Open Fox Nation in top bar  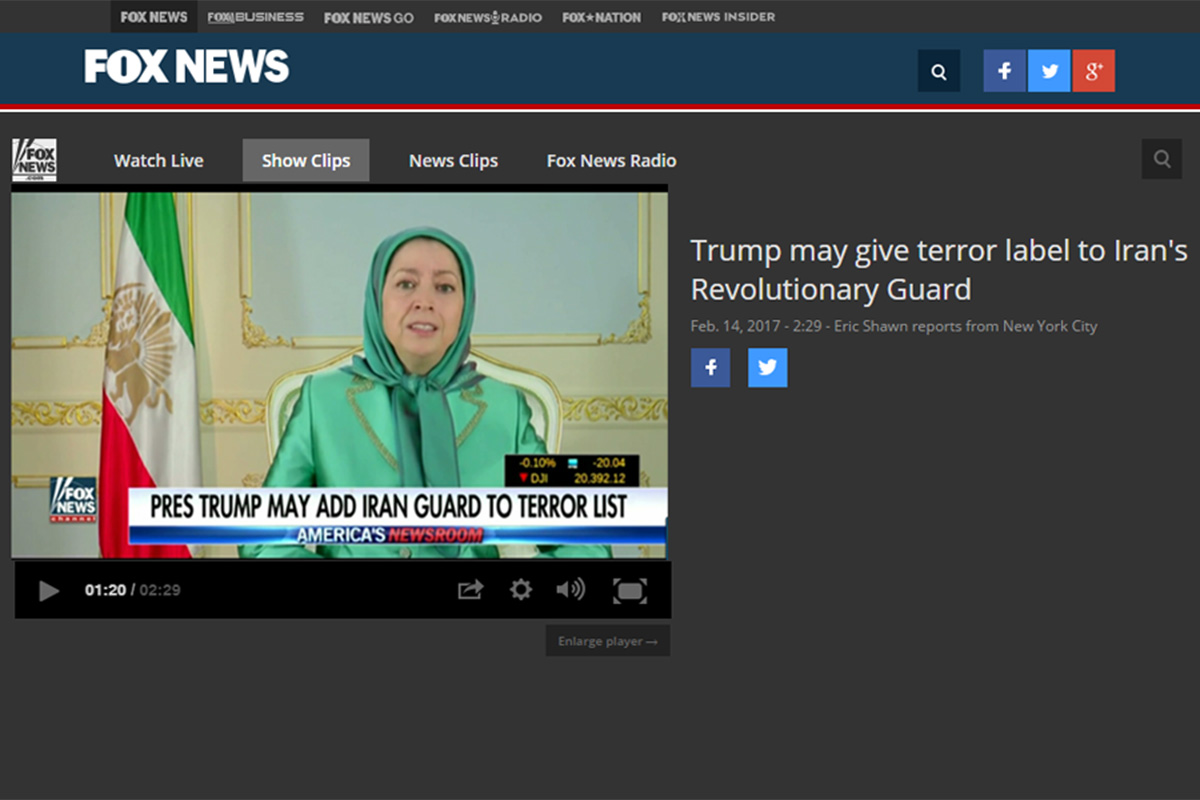601,17
